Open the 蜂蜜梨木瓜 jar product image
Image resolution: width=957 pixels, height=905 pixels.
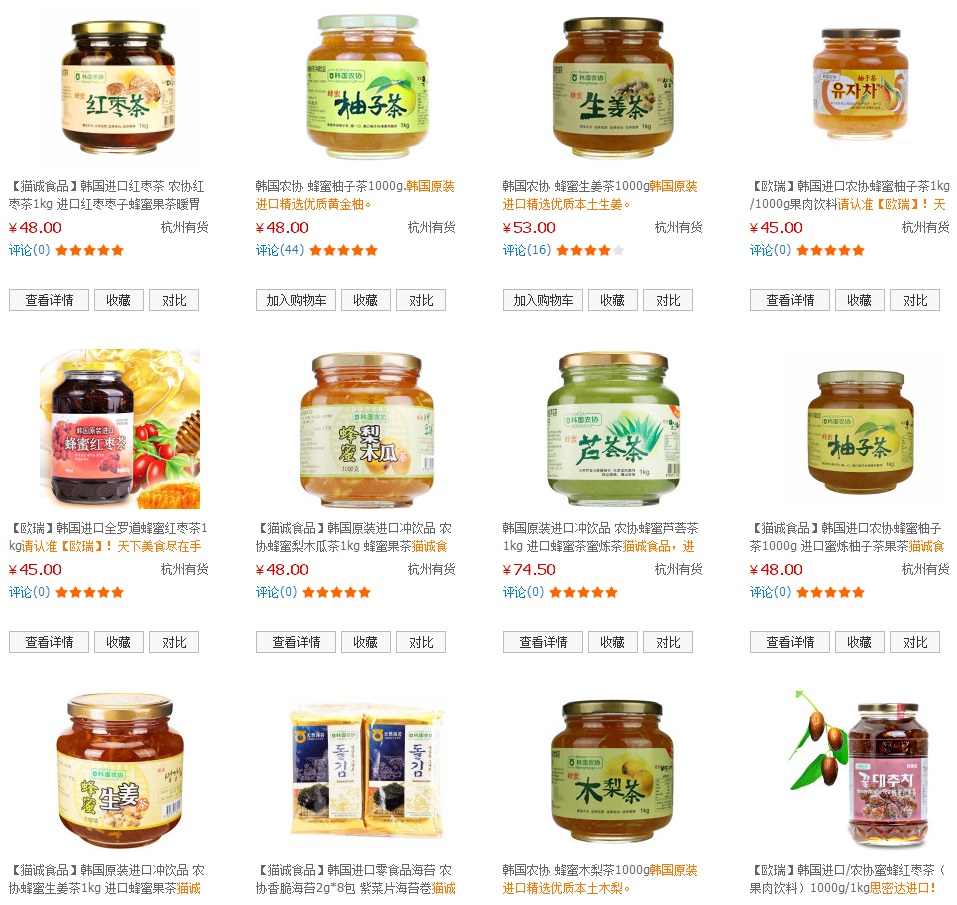tap(367, 430)
